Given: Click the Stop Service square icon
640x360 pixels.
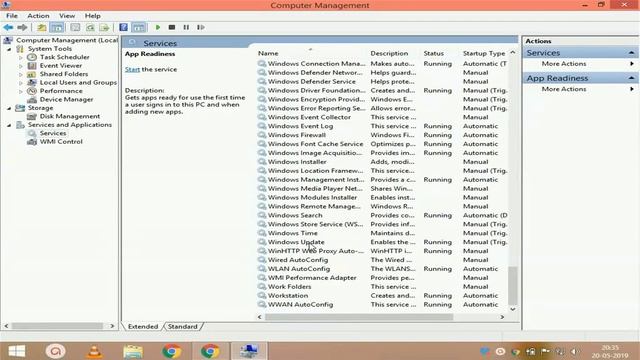Looking at the screenshot, I should pos(172,27).
